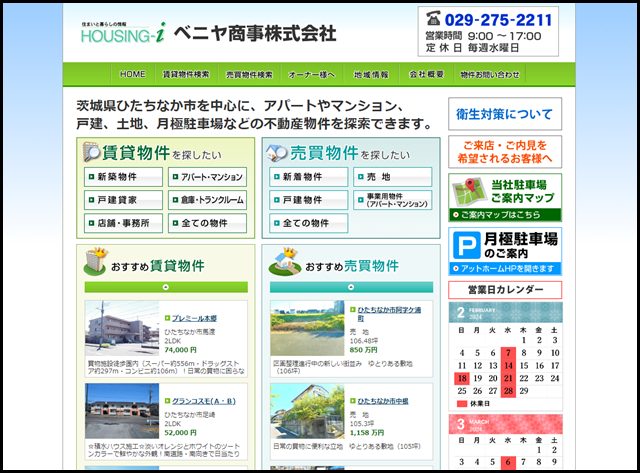The height and width of the screenshot is (473, 640).
Task: Select 事業用物件(アパート・マンション) sale category
Action: point(393,200)
